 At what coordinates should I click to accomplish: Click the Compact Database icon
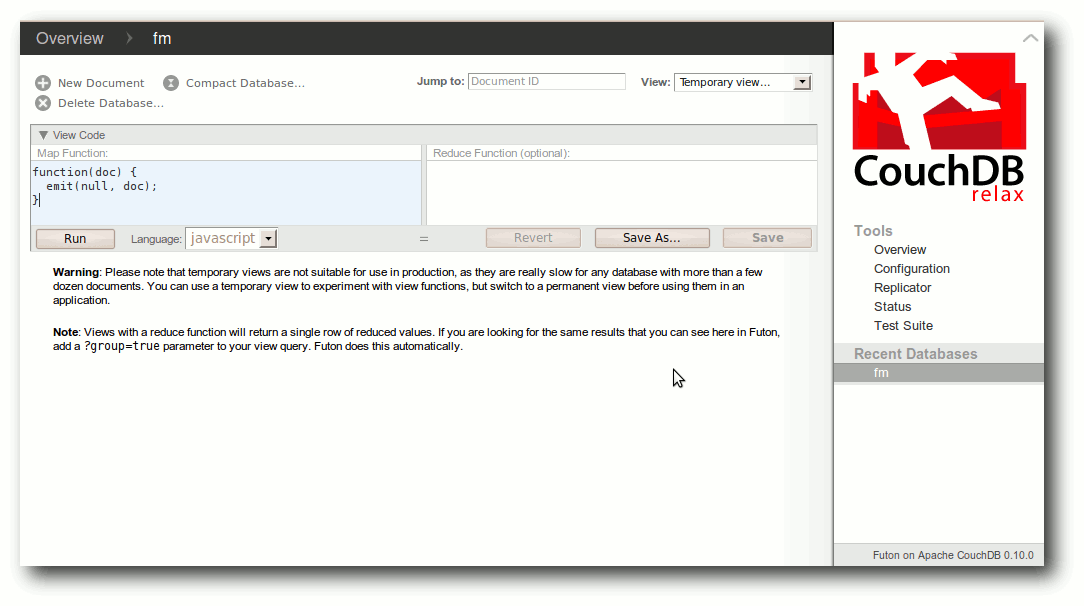click(171, 83)
